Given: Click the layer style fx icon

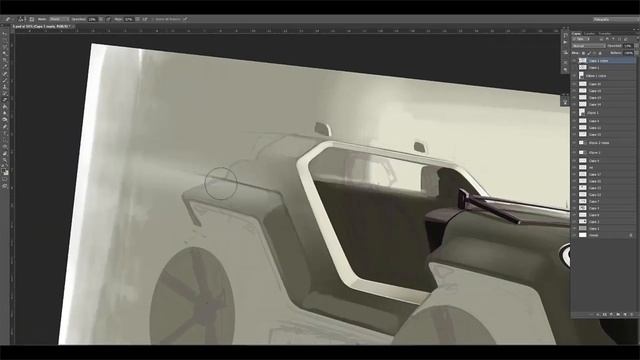Looking at the screenshot, I should (x=598, y=314).
